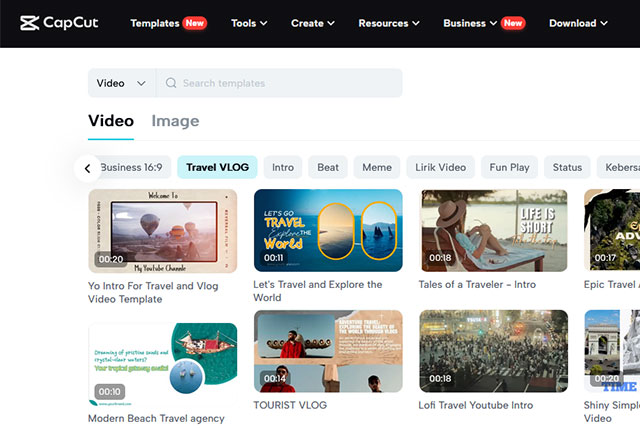Open the hot air balloon Yo Intro thumbnail
Viewport: 640px width, 428px height.
coord(162,231)
